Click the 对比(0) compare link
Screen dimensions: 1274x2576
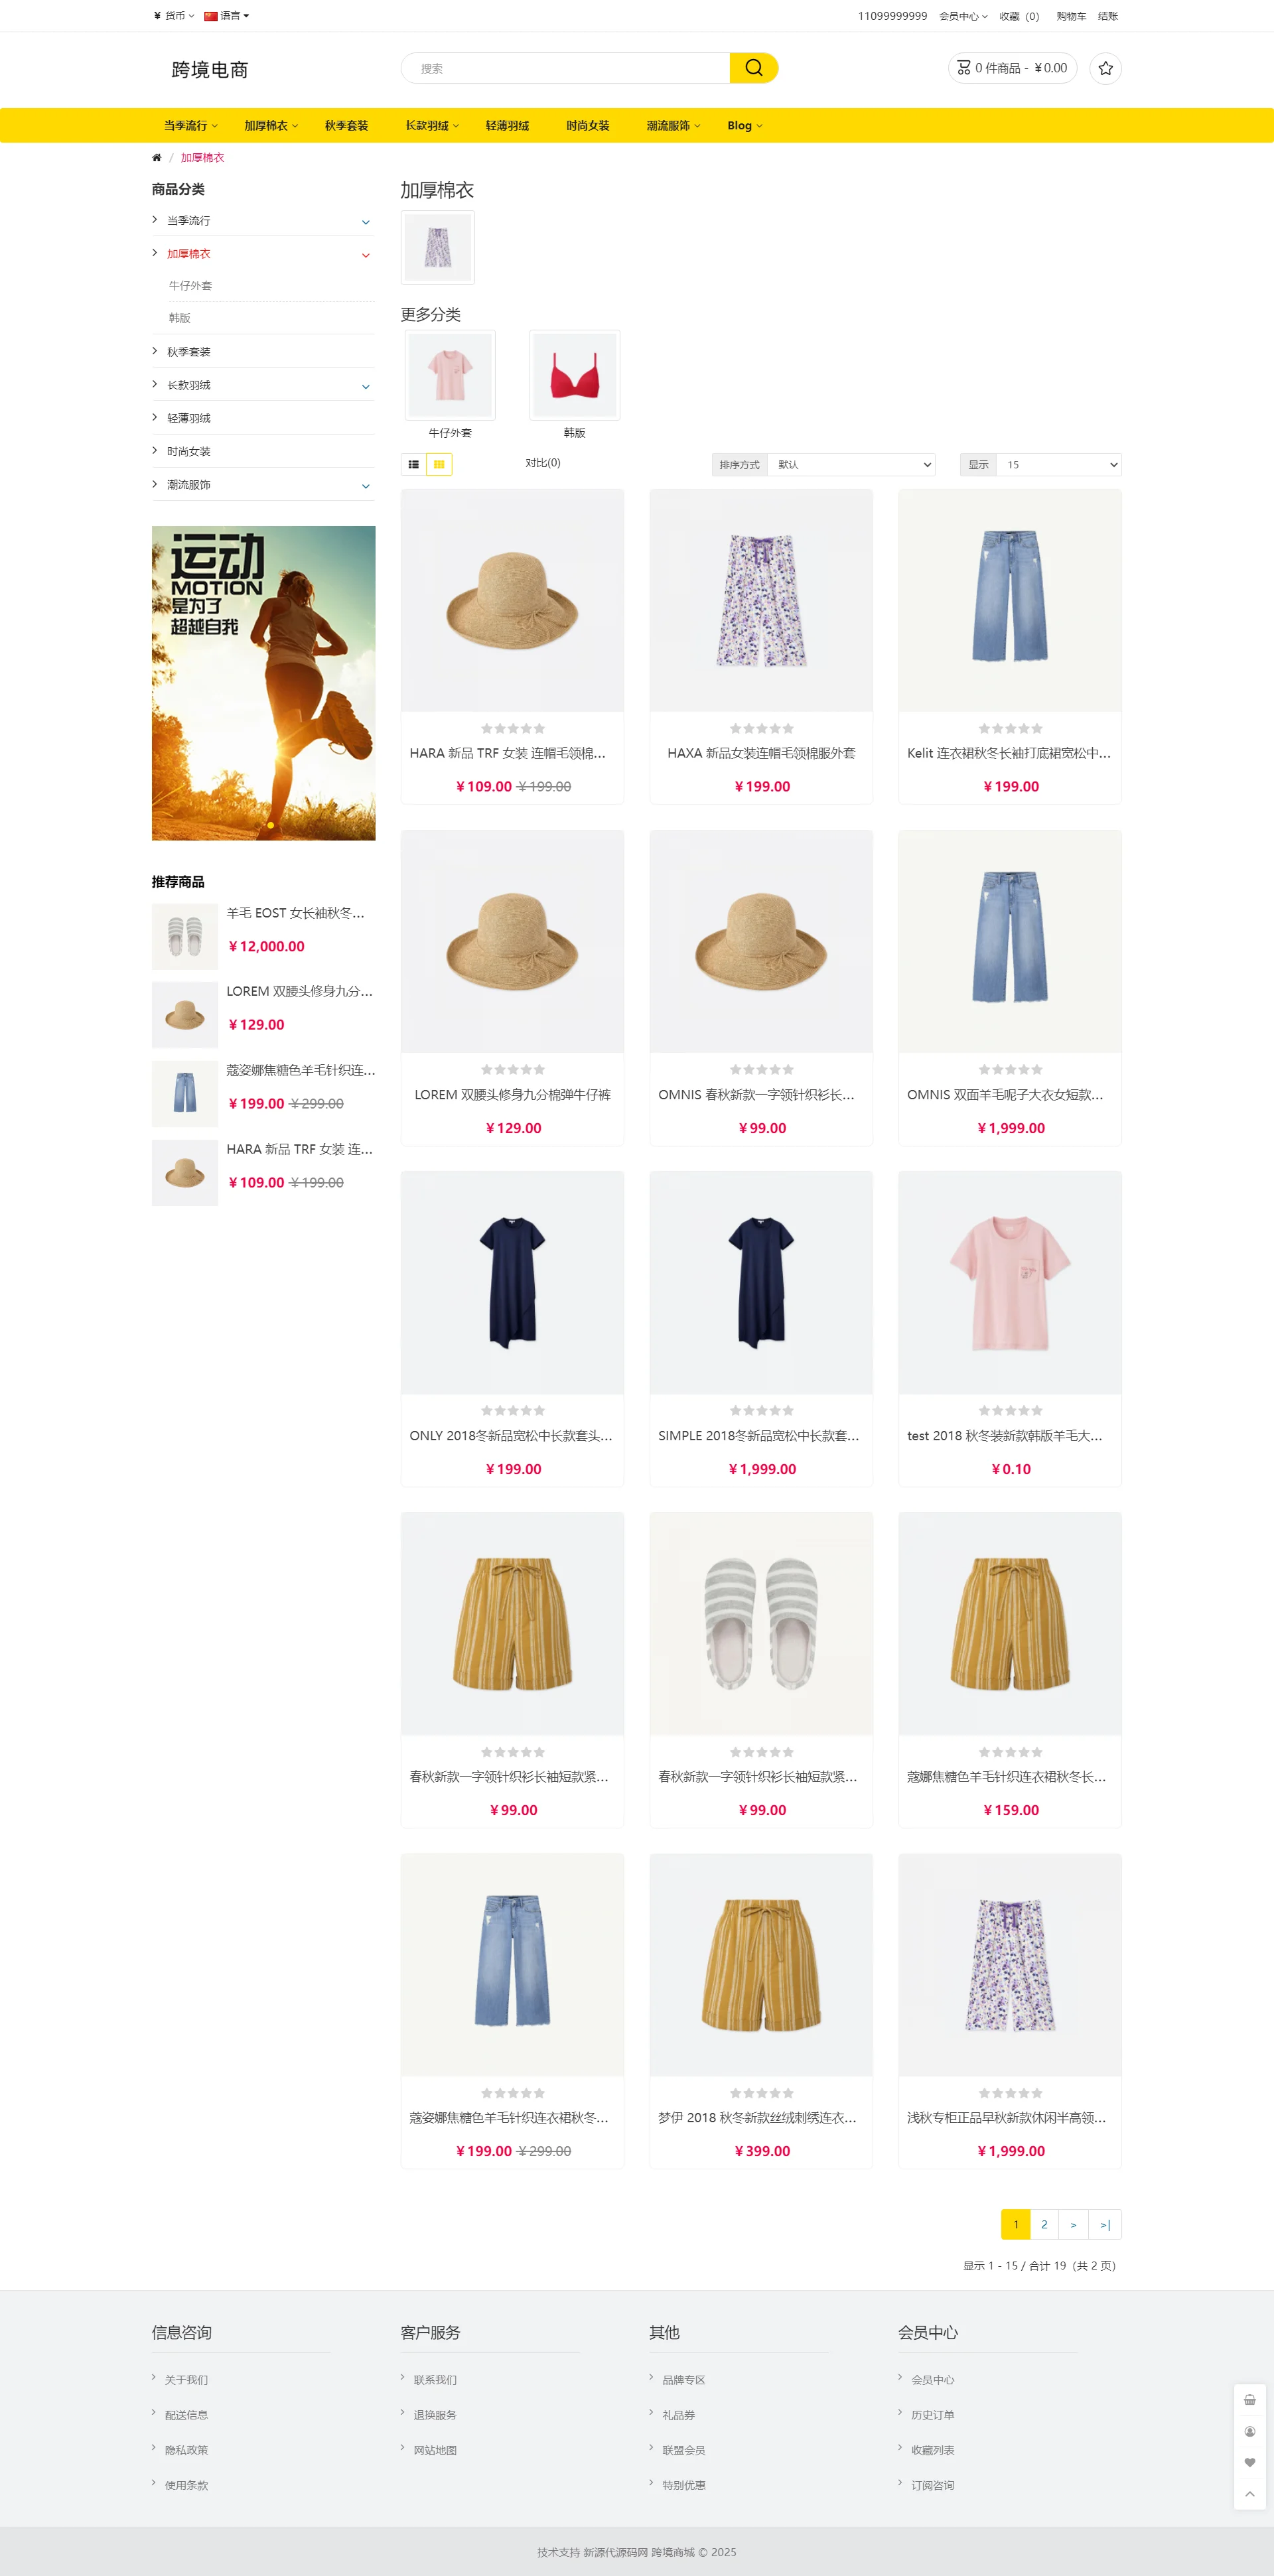(543, 463)
